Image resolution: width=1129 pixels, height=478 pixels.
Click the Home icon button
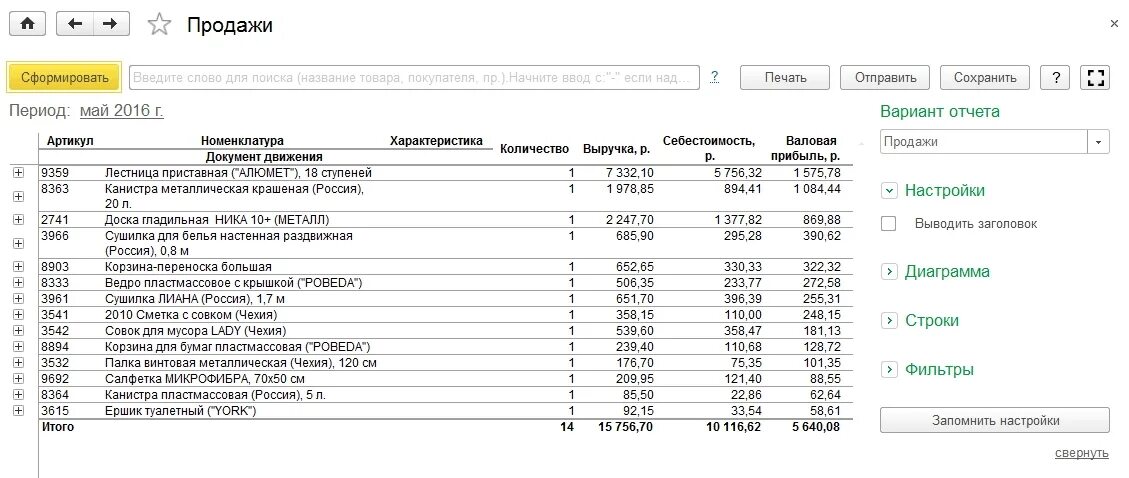point(27,24)
